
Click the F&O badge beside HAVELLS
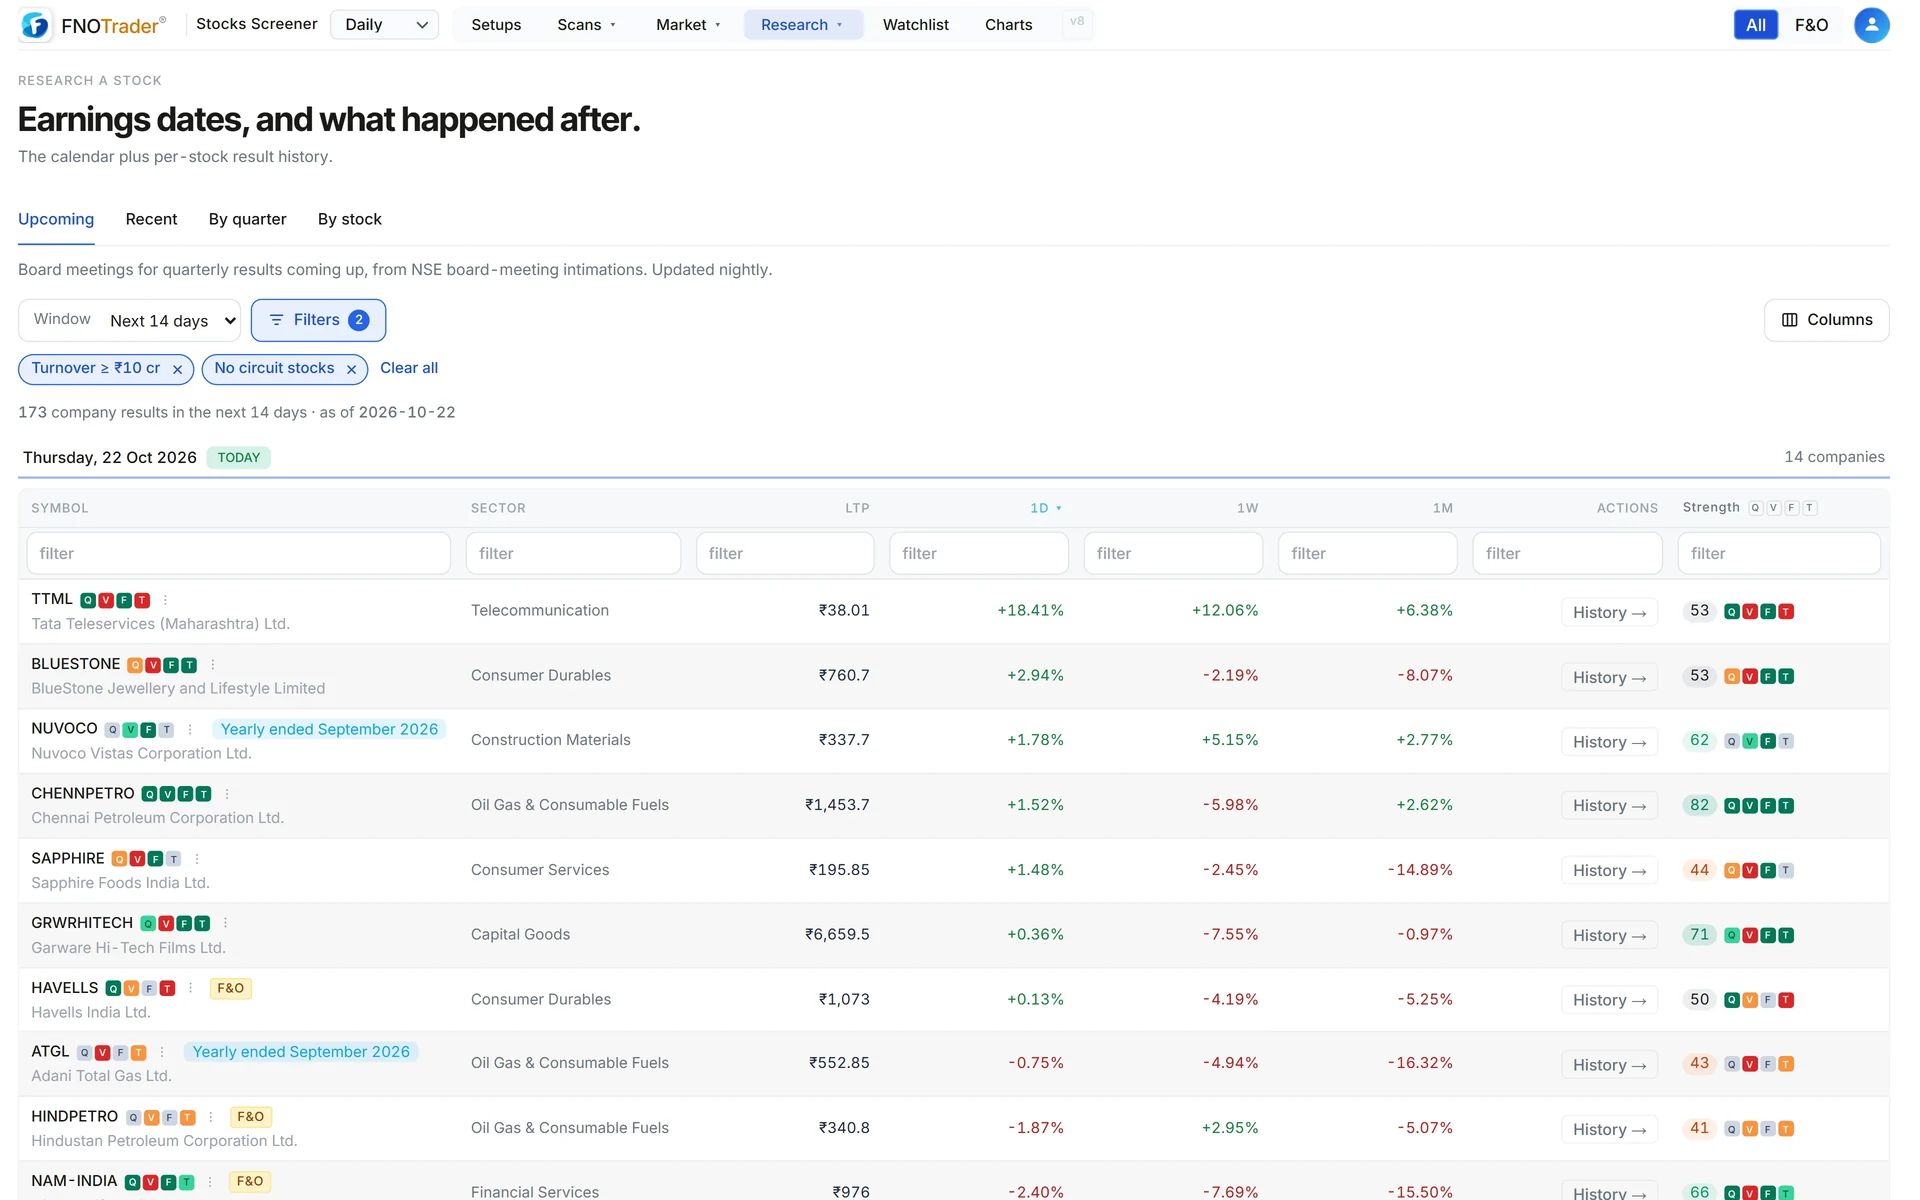(x=230, y=988)
